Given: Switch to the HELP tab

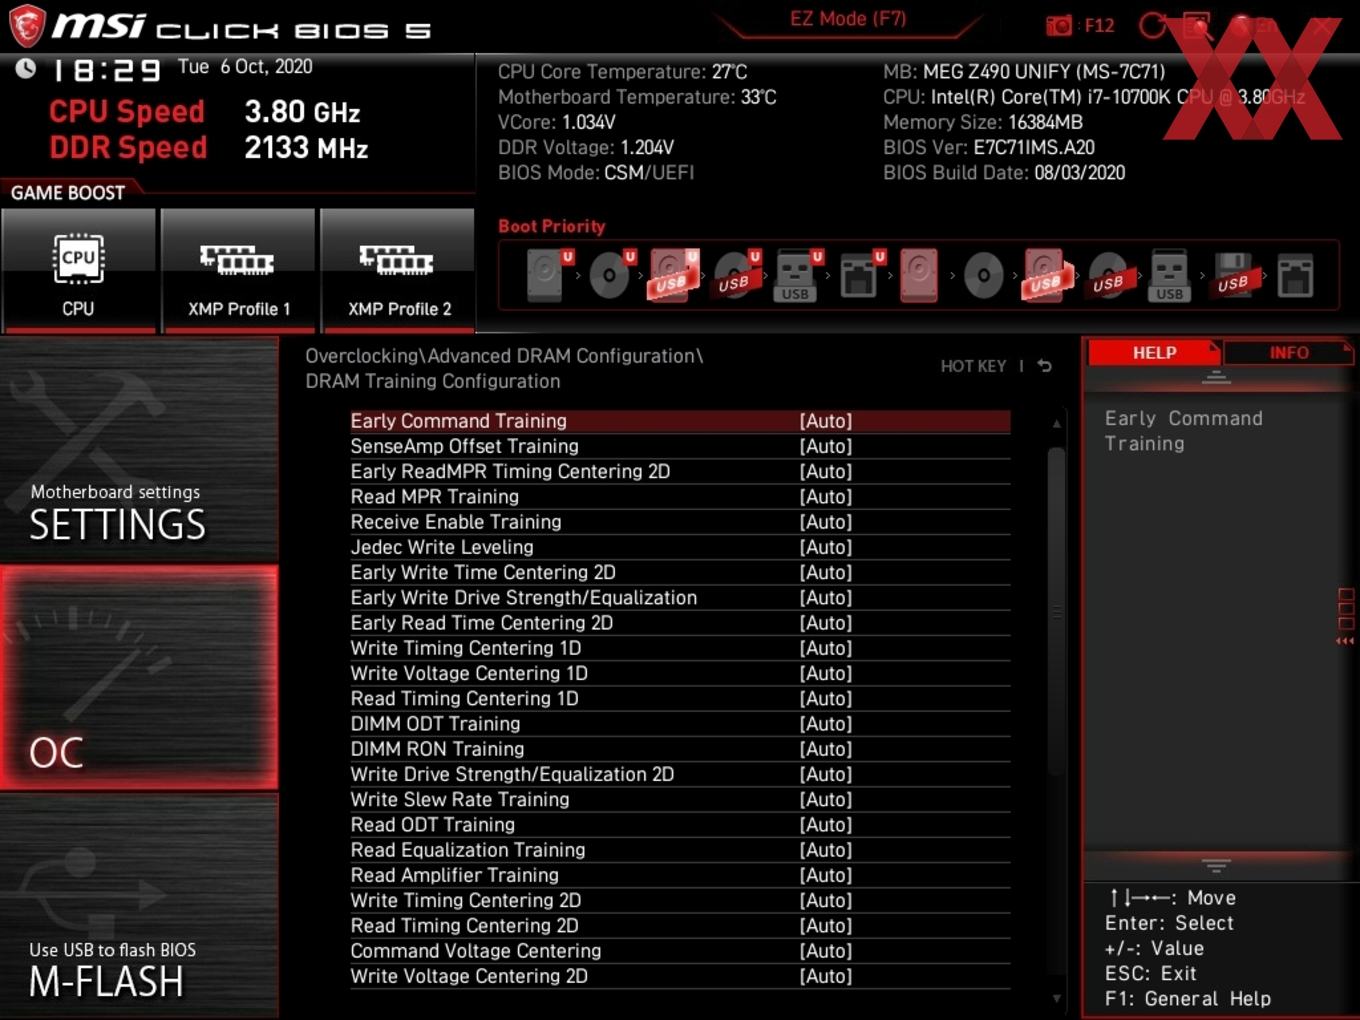Looking at the screenshot, I should point(1154,353).
